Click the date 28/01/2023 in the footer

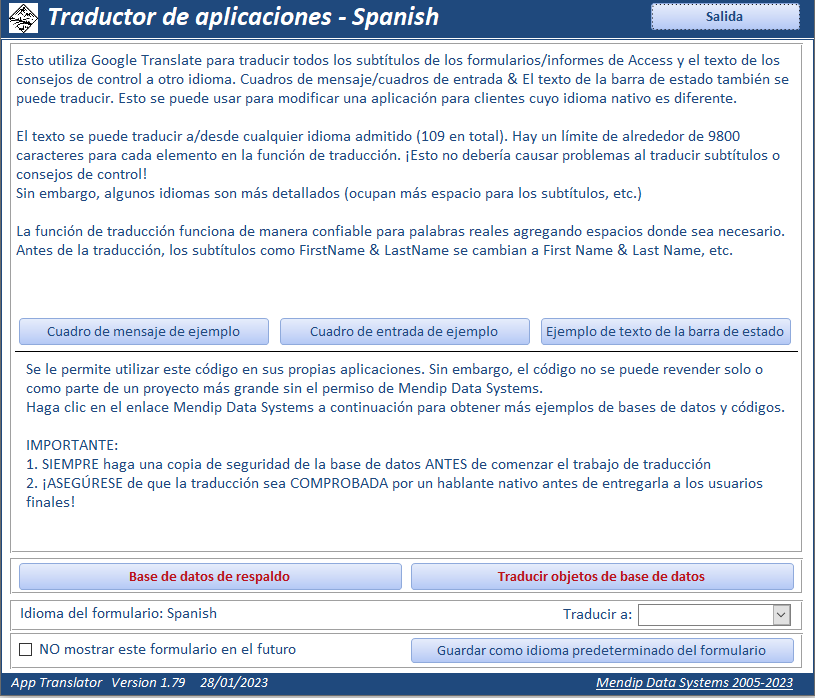pyautogui.click(x=234, y=682)
